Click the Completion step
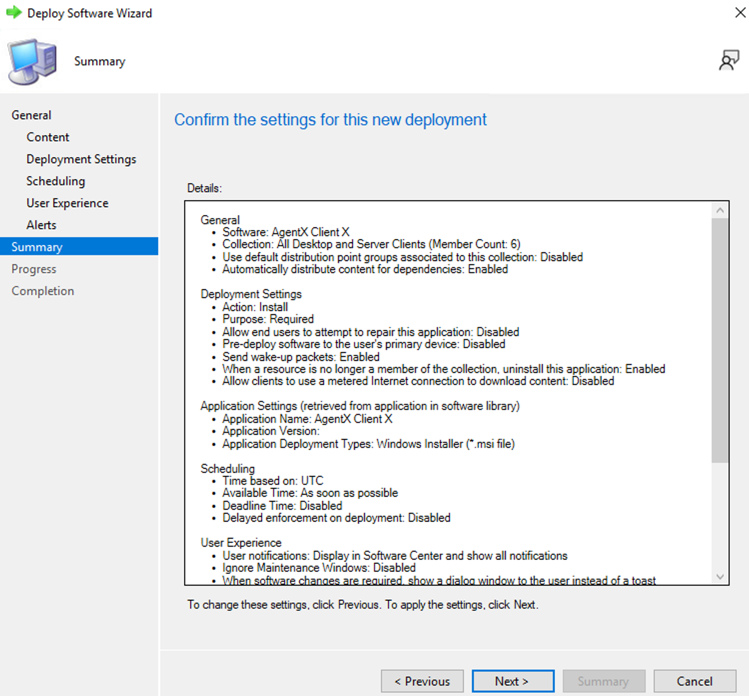749x696 pixels. coord(43,291)
